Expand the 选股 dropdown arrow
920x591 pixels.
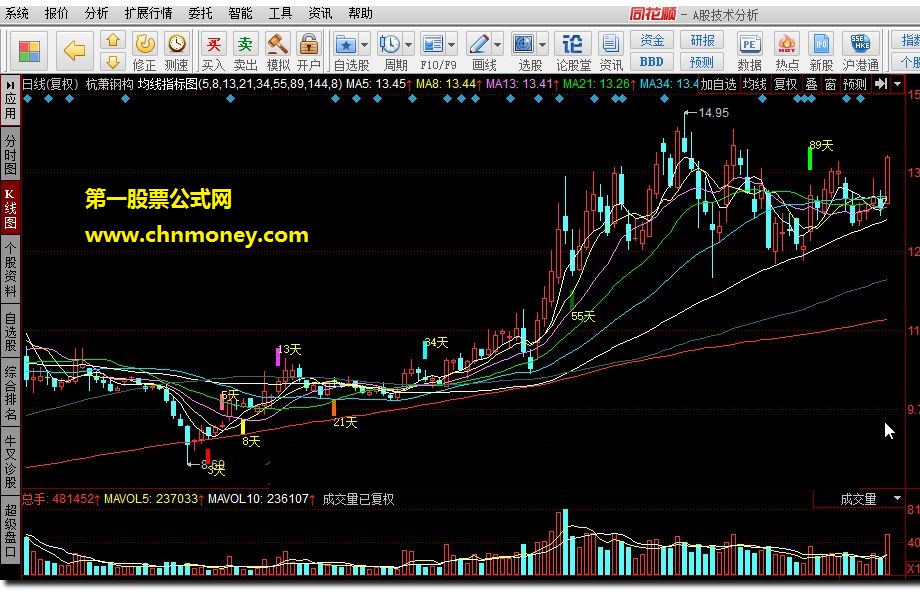click(x=542, y=44)
